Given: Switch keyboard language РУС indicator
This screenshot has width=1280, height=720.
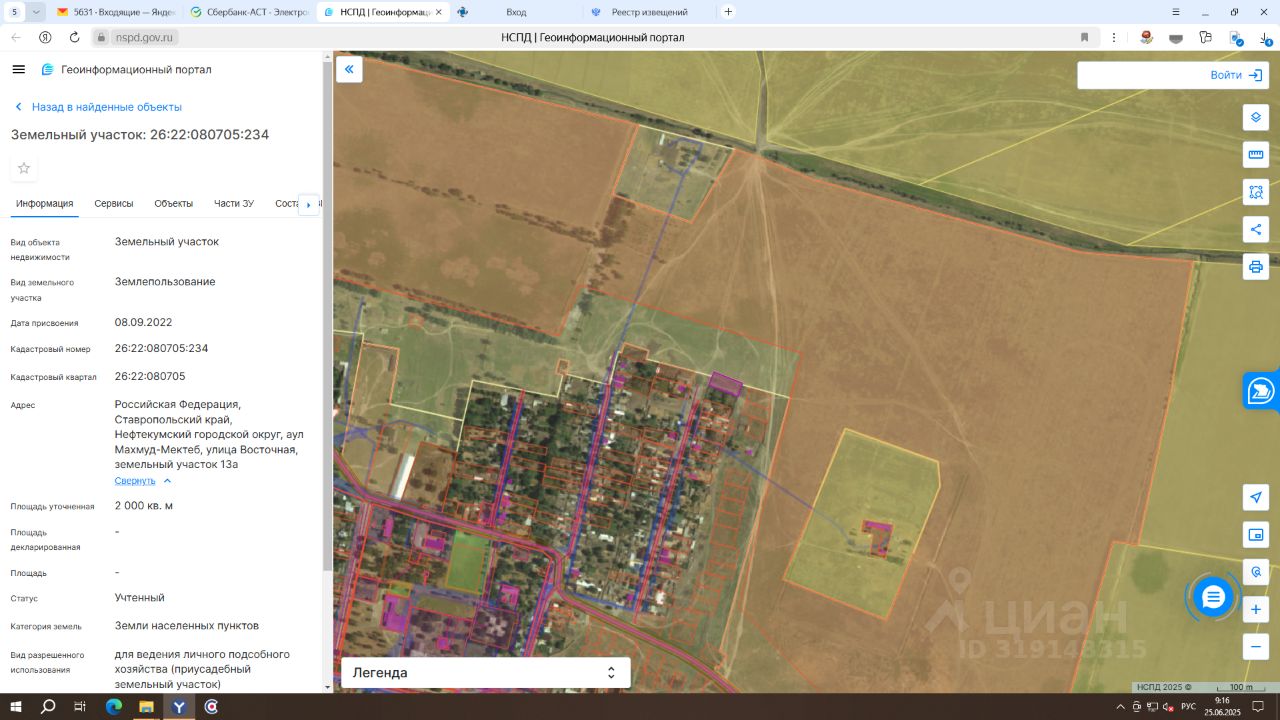Looking at the screenshot, I should pyautogui.click(x=1188, y=707).
